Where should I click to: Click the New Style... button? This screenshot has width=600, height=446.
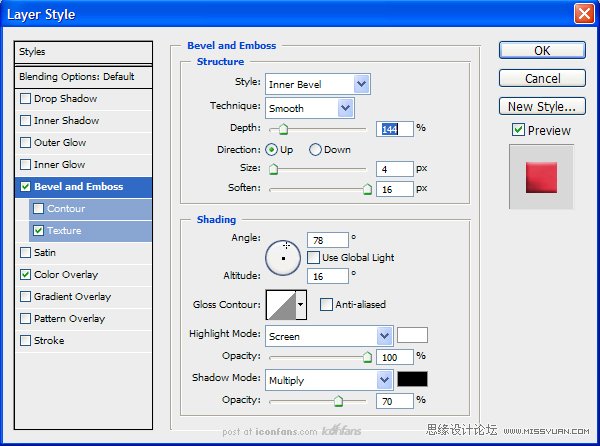(542, 106)
